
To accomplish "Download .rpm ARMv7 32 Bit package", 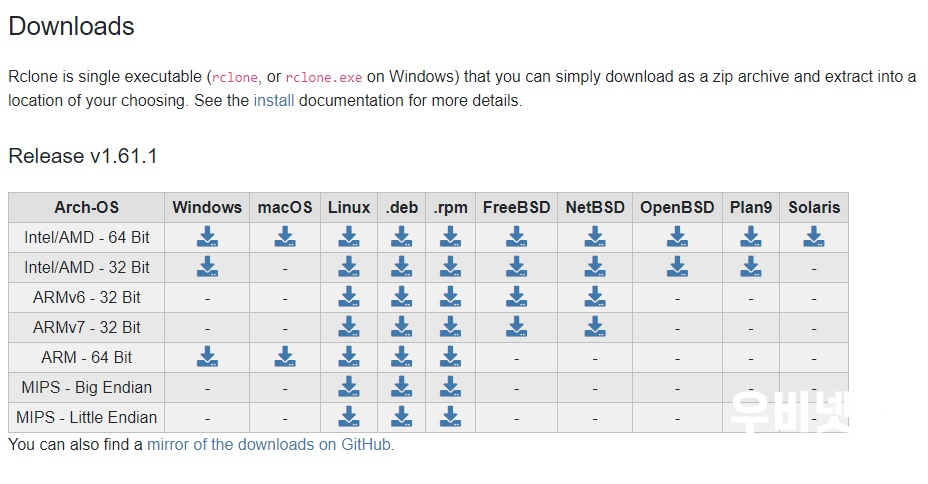I will [450, 327].
